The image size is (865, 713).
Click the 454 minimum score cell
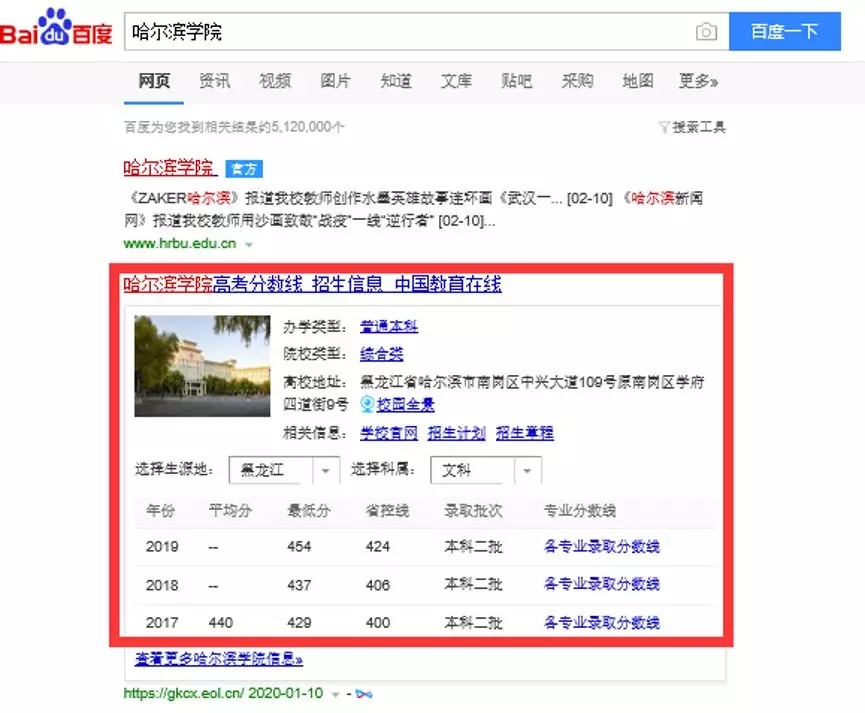(300, 546)
